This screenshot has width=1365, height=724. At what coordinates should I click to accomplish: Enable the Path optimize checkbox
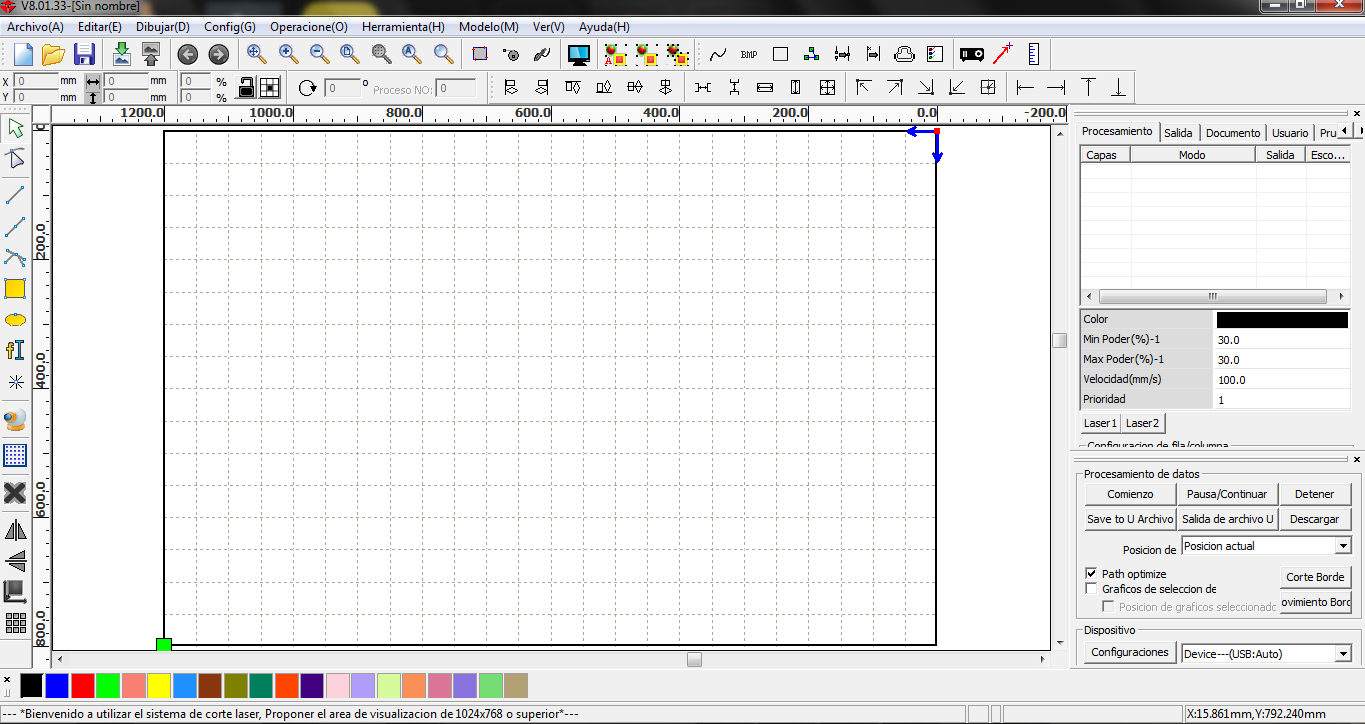1091,573
